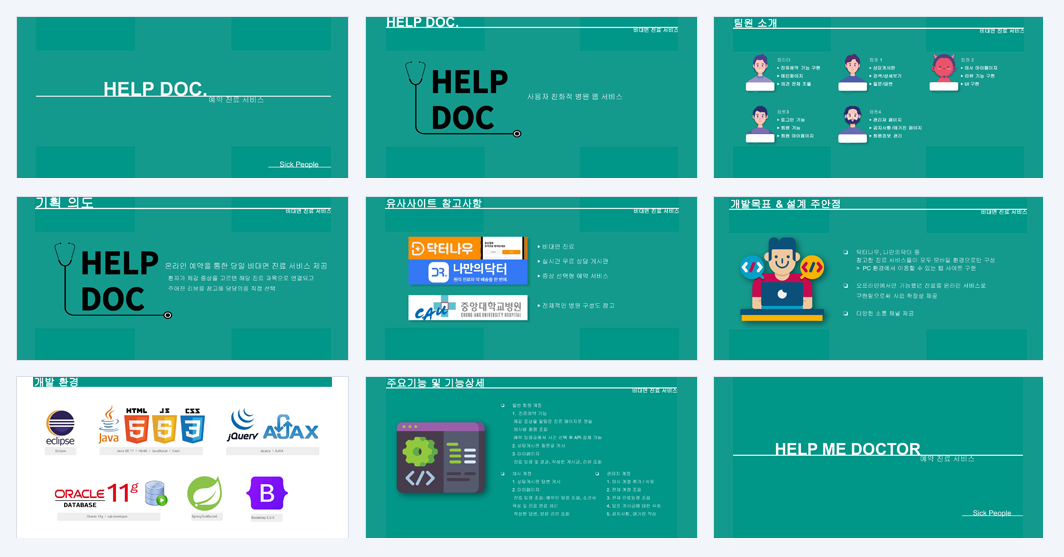Click the jQuery logo
Screen dimensions: 1064x557
[242, 426]
